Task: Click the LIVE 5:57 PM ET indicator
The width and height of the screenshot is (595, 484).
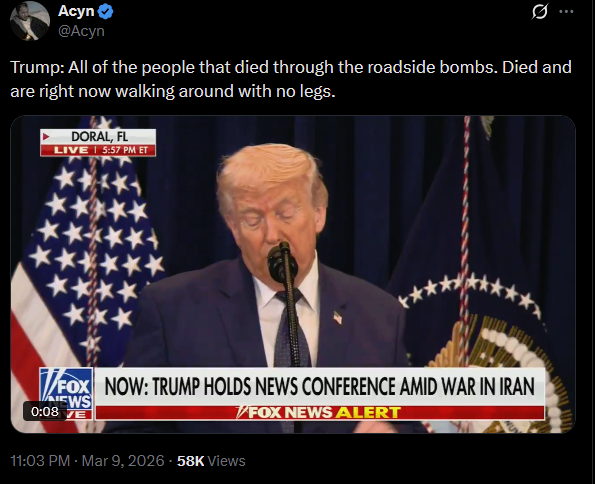Action: tap(98, 150)
